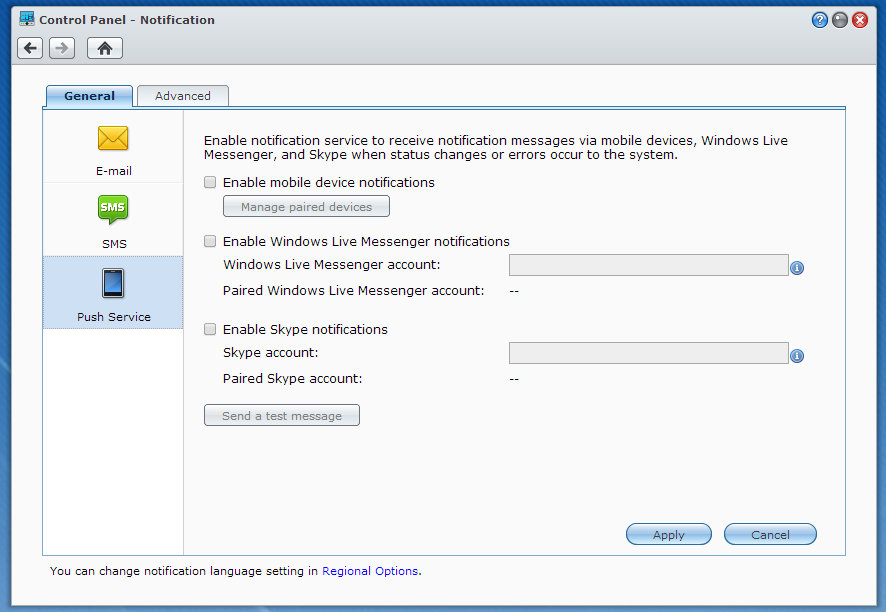Image resolution: width=886 pixels, height=612 pixels.
Task: Click the Manage paired devices button
Action: (x=306, y=206)
